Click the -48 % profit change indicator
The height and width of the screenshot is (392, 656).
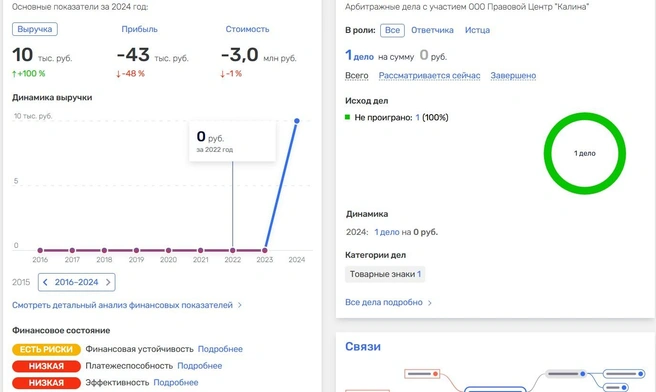click(x=130, y=74)
